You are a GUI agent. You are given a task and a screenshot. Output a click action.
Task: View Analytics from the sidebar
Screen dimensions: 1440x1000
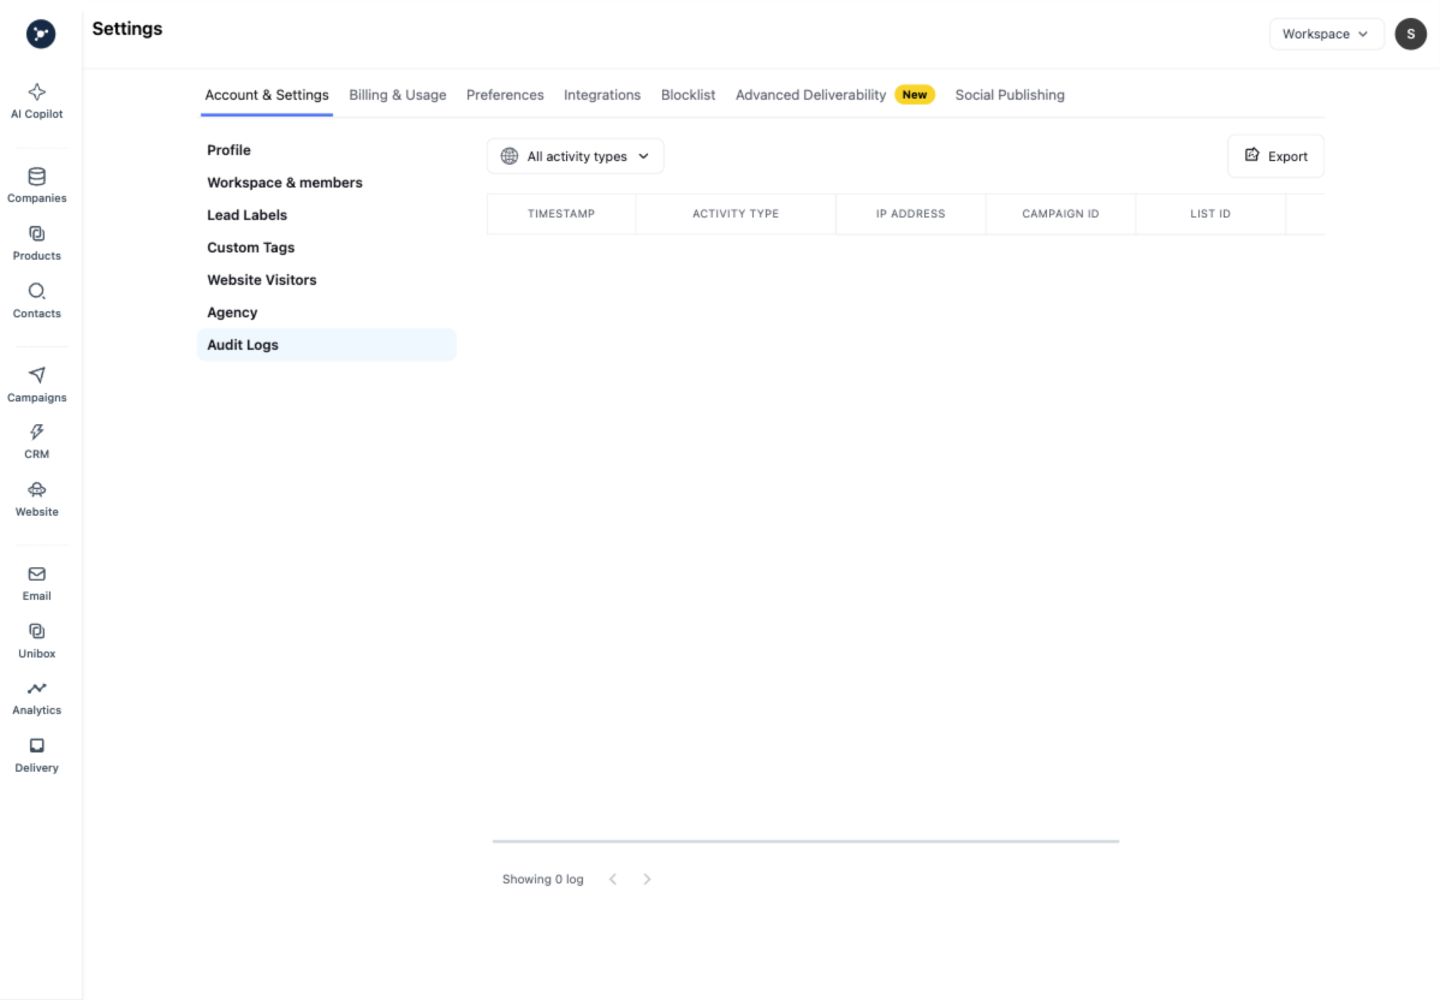pyautogui.click(x=37, y=698)
